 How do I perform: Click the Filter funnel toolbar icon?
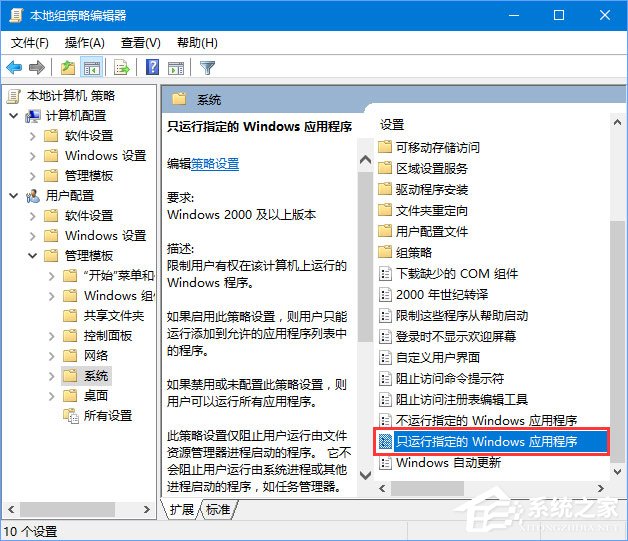(207, 67)
